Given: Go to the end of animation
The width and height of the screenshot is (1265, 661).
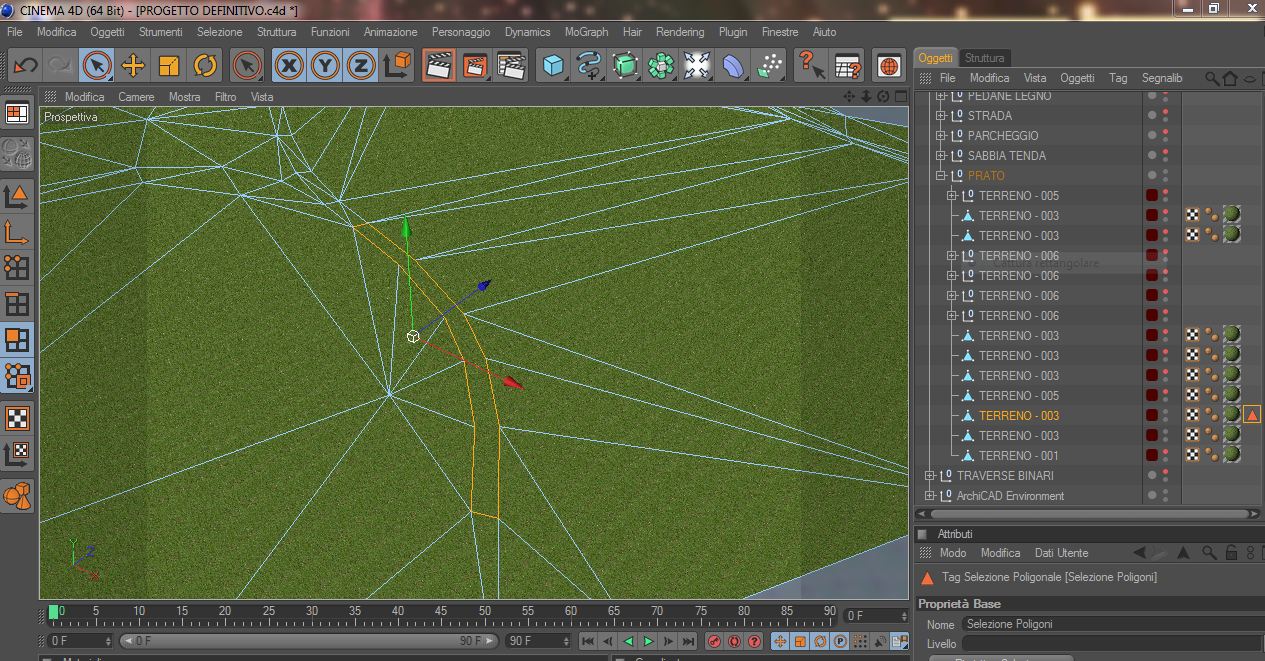Looking at the screenshot, I should pyautogui.click(x=688, y=641).
